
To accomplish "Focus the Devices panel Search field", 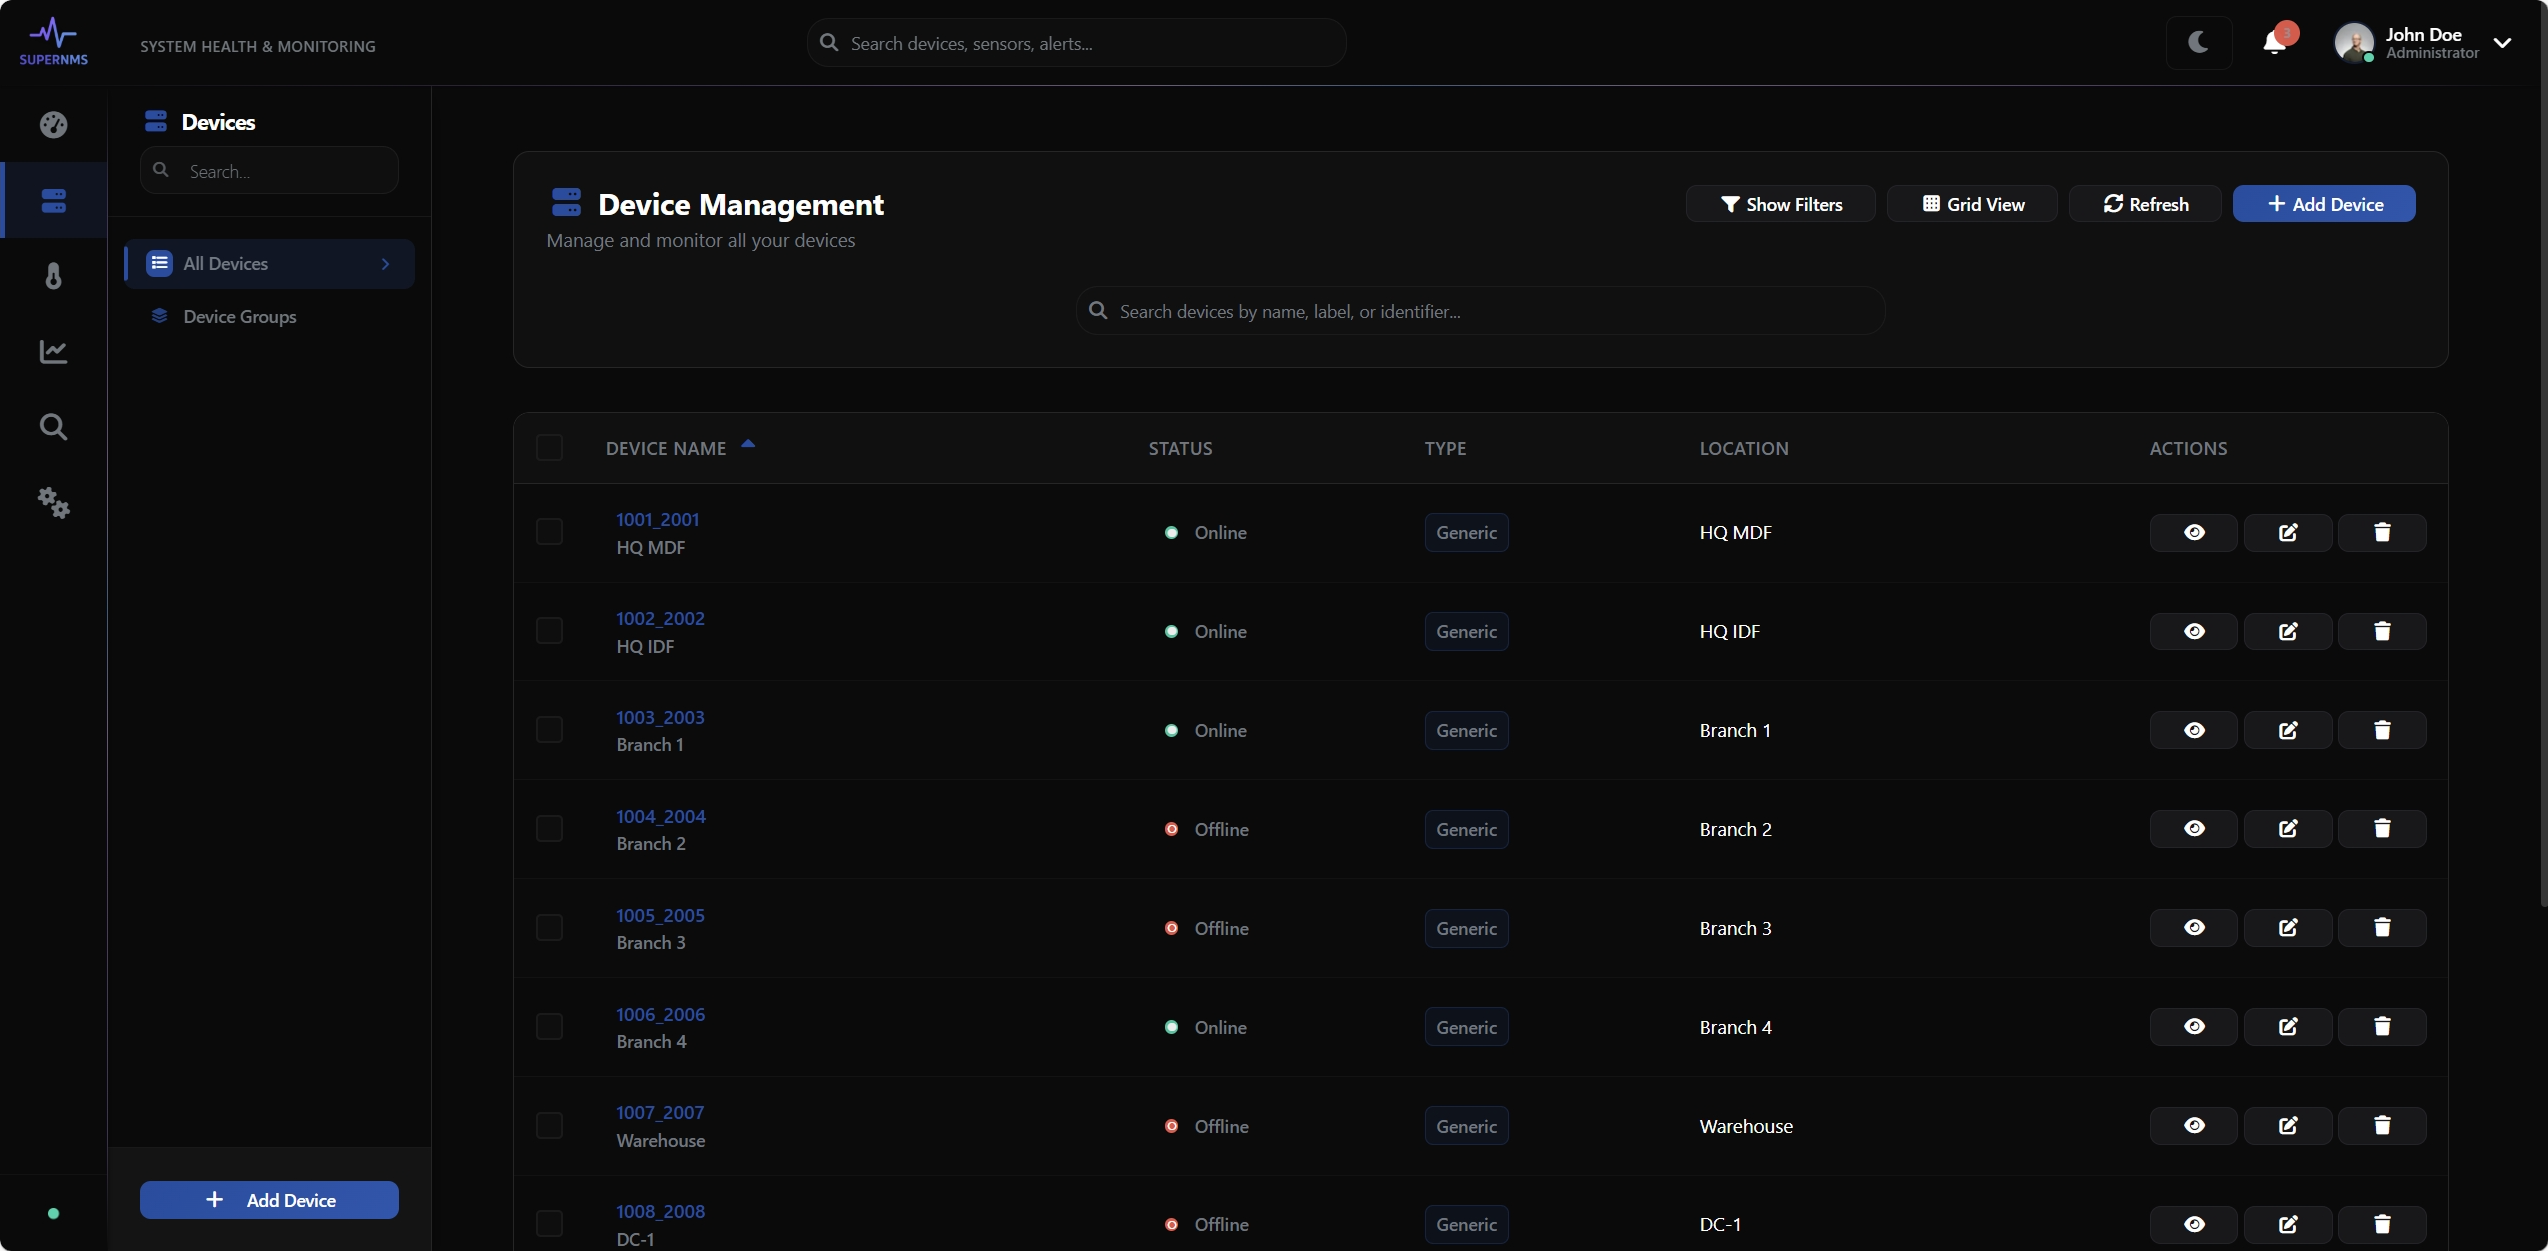I will tap(269, 171).
